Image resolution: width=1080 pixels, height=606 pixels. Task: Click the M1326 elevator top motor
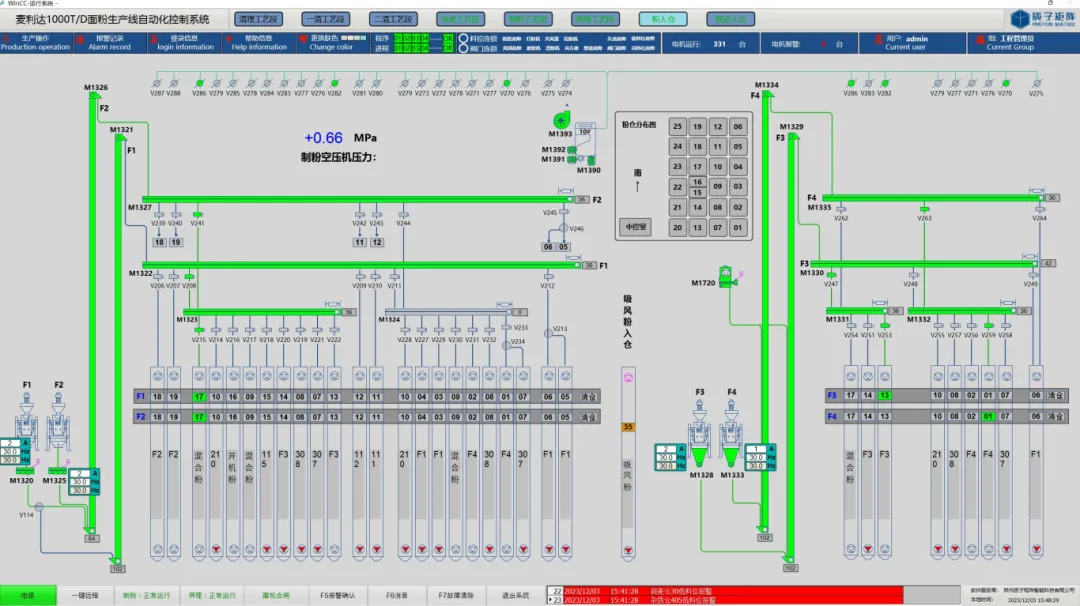point(94,96)
